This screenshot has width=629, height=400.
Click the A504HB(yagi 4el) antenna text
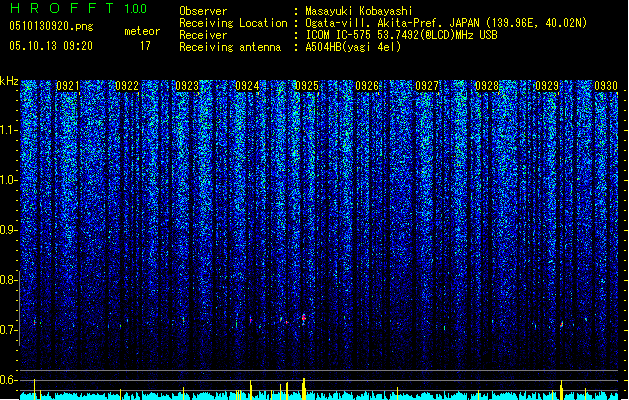click(x=353, y=47)
